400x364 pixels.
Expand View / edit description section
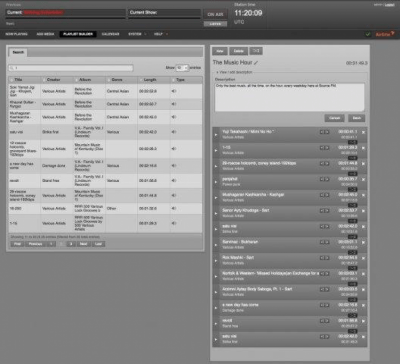(234, 72)
